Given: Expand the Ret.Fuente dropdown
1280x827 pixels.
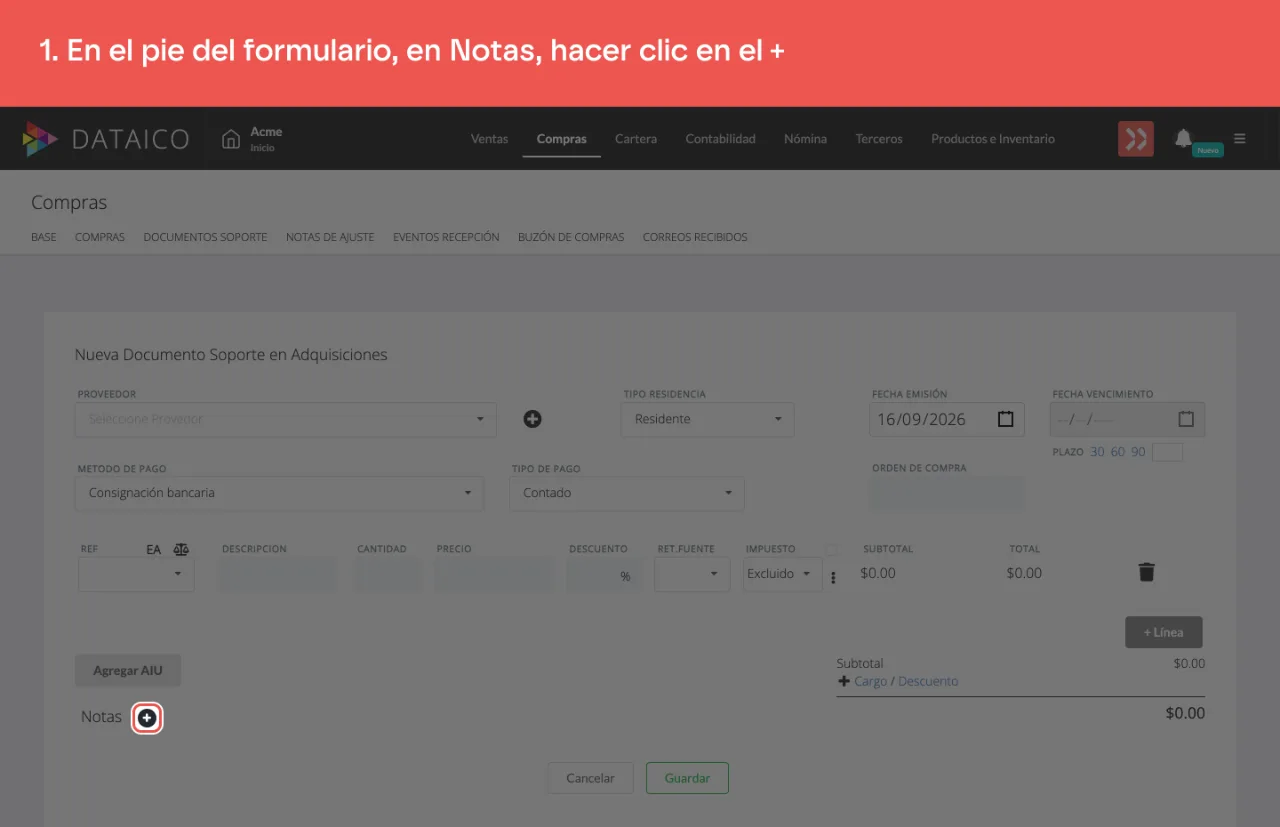Looking at the screenshot, I should [x=692, y=574].
